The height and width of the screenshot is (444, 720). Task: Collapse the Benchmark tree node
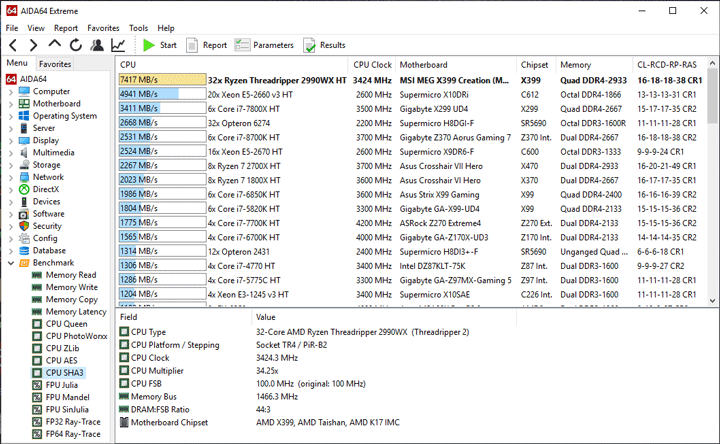pos(11,262)
